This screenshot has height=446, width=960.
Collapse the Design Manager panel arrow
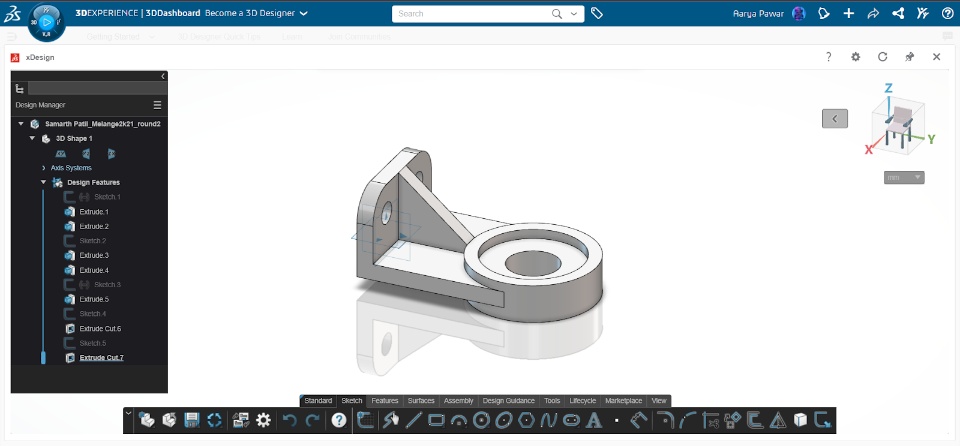point(163,76)
